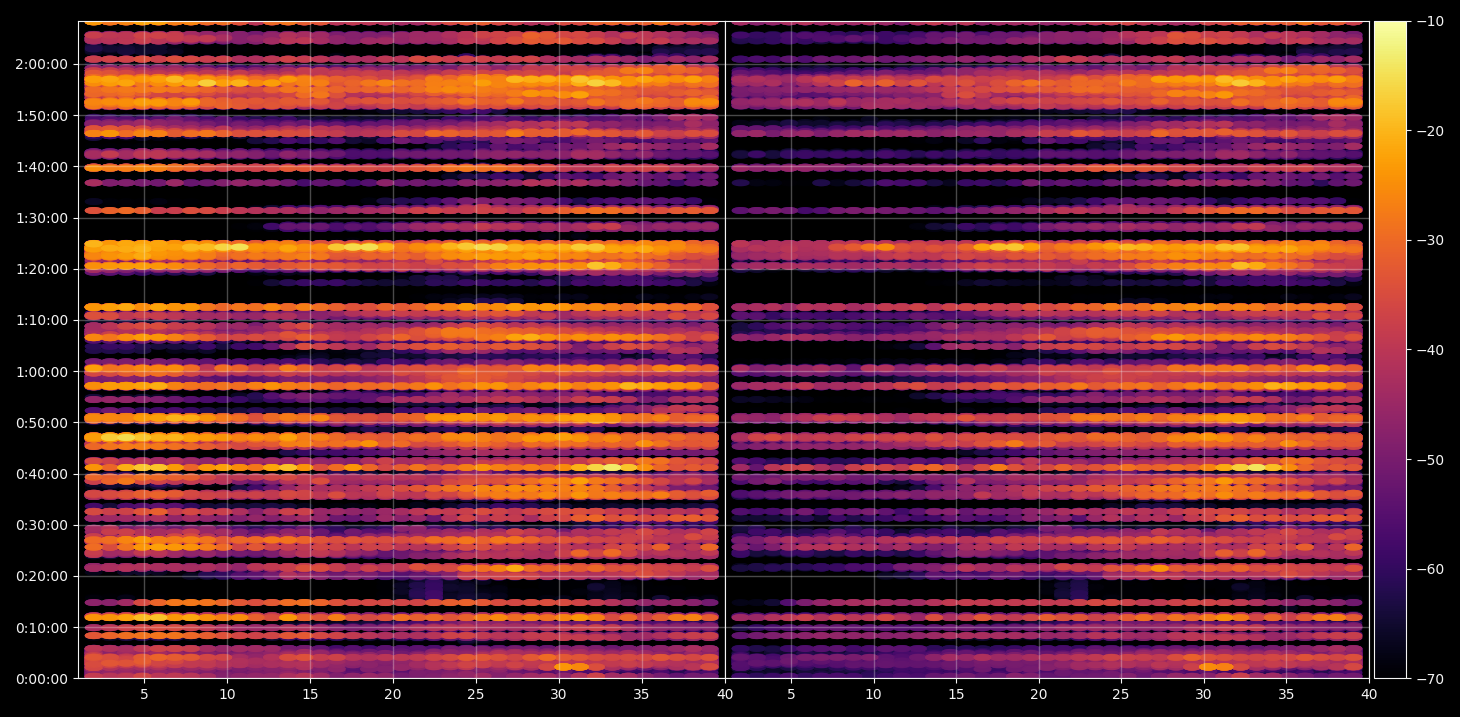The width and height of the screenshot is (1460, 717).
Task: Click the −40 colorbar tick label
Action: [x=1430, y=350]
